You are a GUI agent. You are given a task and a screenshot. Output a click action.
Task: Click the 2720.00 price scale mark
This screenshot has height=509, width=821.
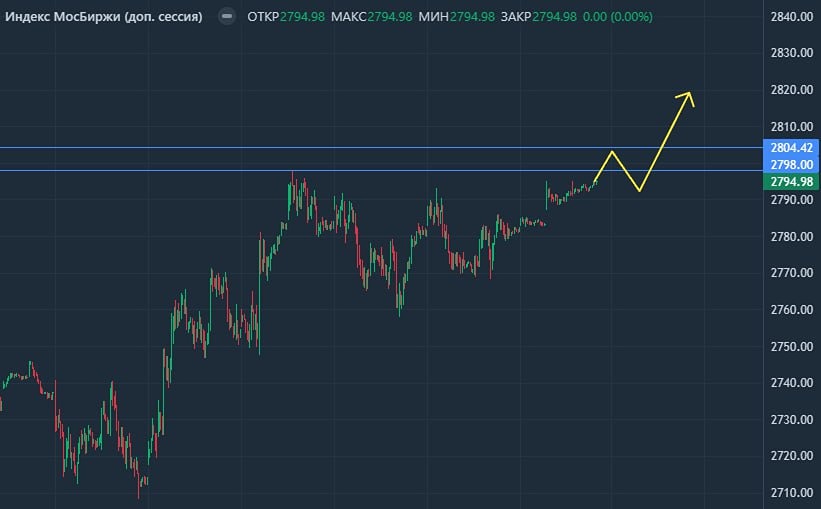[x=792, y=456]
